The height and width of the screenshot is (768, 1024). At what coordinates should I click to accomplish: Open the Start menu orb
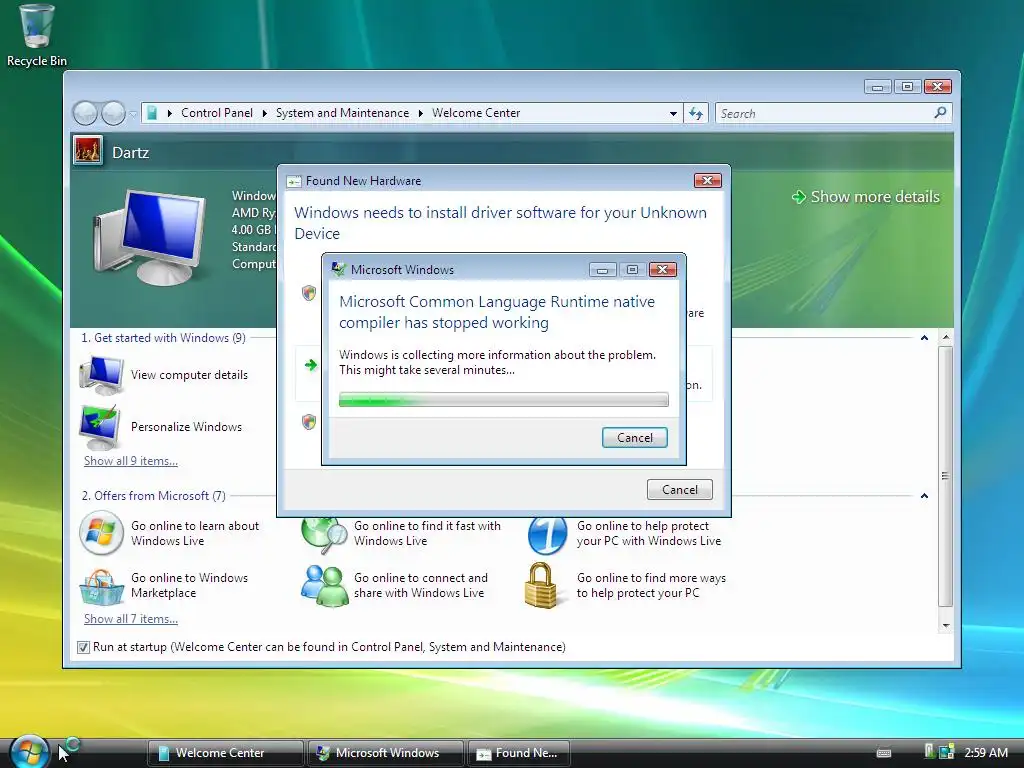29,751
